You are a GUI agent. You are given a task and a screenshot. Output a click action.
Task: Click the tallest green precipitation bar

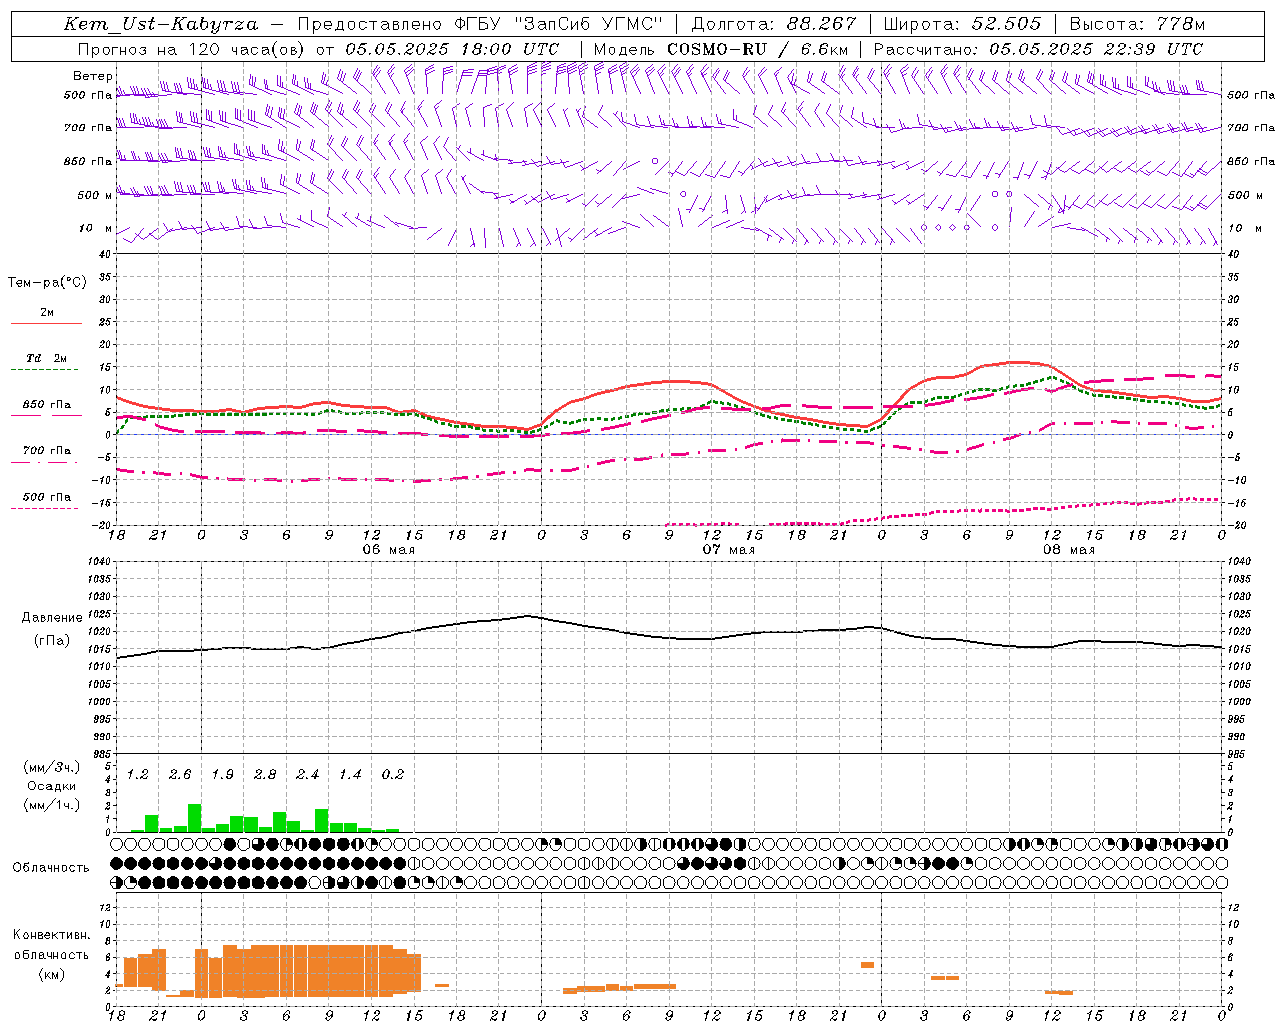(195, 818)
